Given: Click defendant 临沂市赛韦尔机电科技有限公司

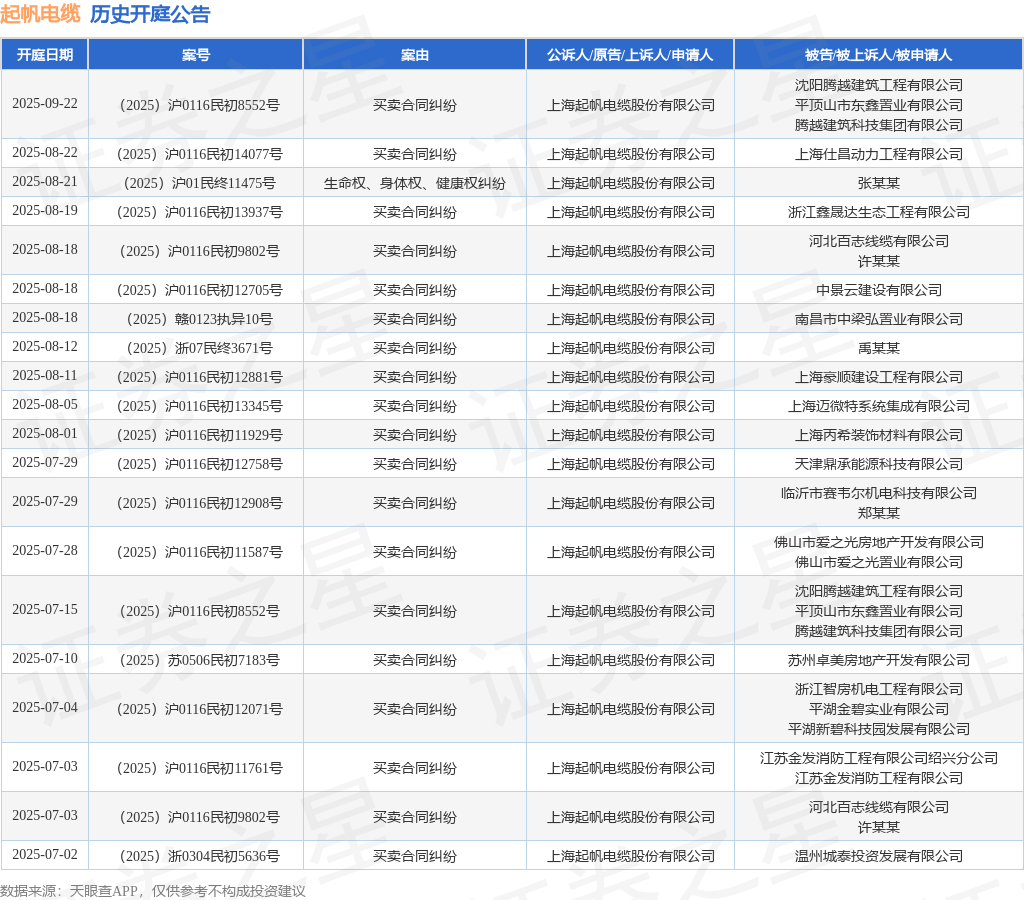Looking at the screenshot, I should point(878,493).
